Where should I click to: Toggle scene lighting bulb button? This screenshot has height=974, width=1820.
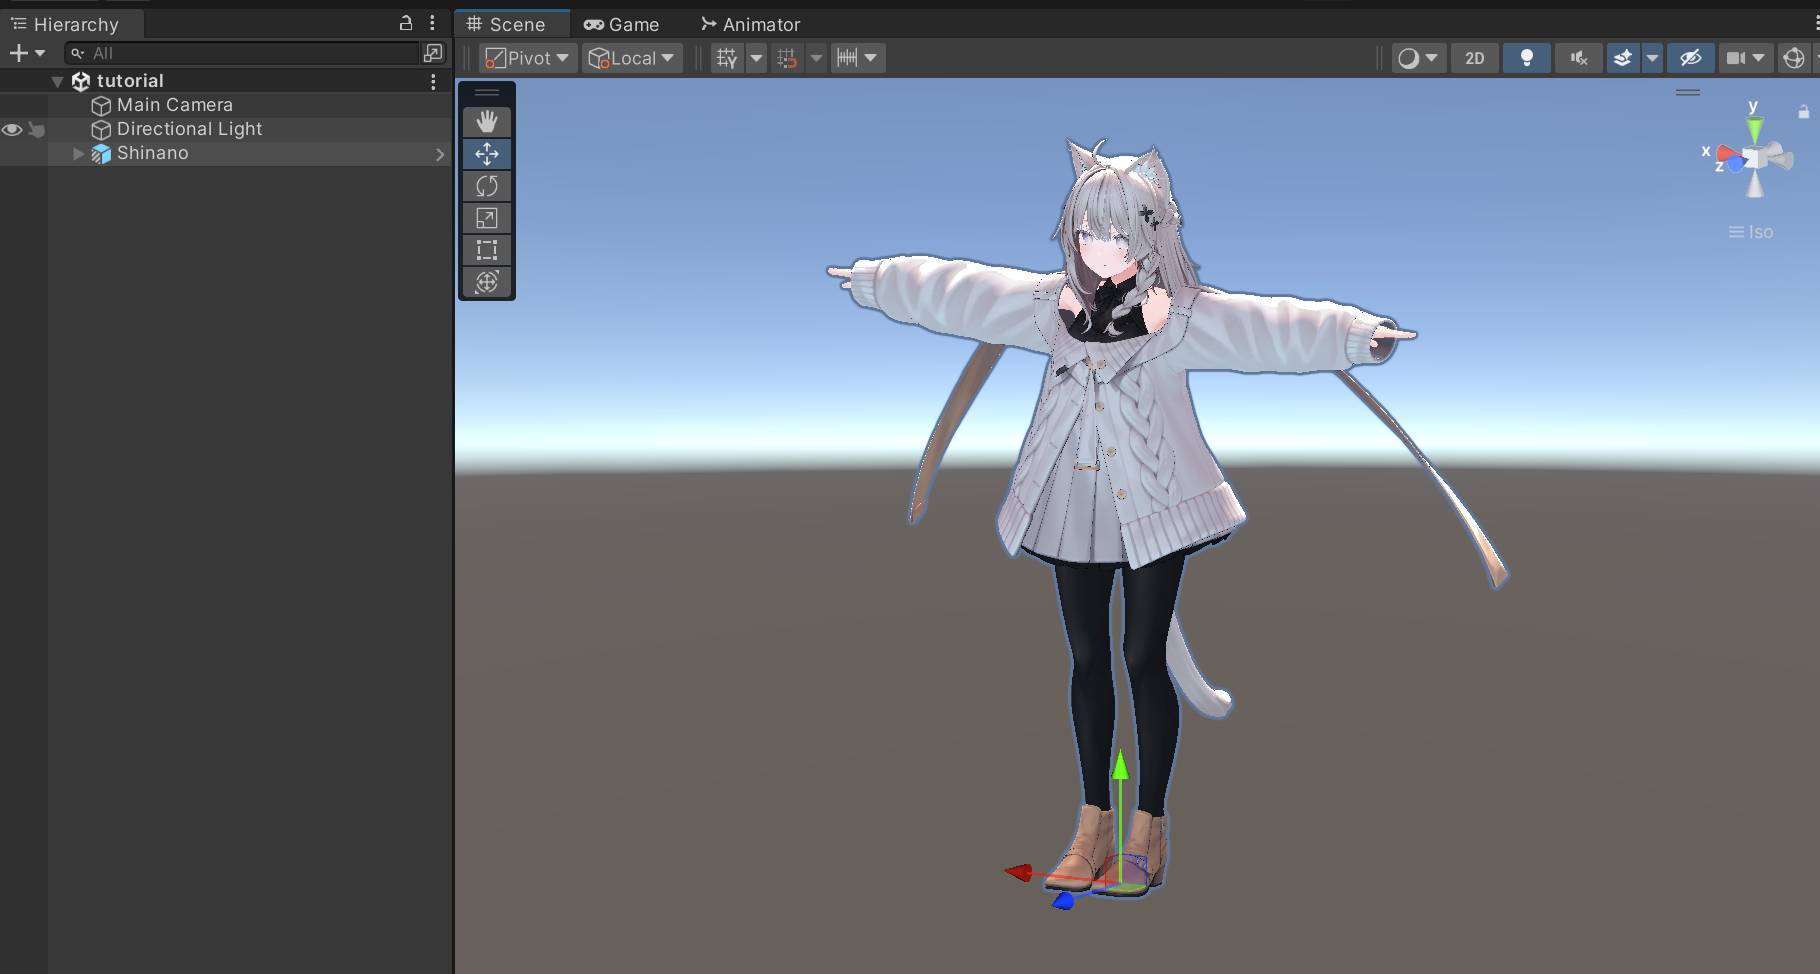pos(1526,58)
